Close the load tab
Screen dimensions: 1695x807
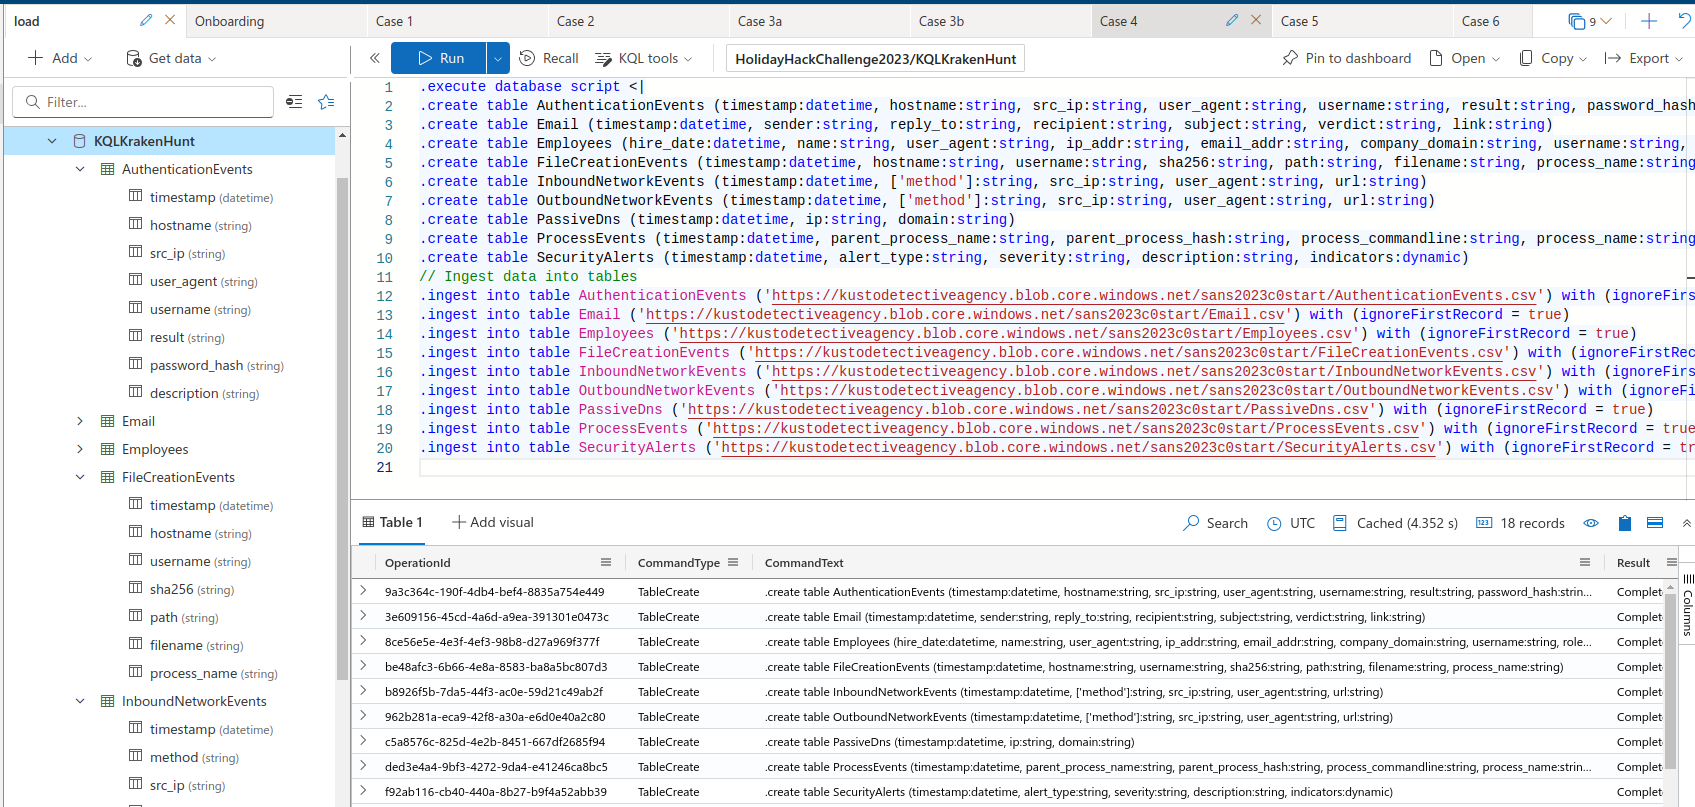(x=170, y=20)
